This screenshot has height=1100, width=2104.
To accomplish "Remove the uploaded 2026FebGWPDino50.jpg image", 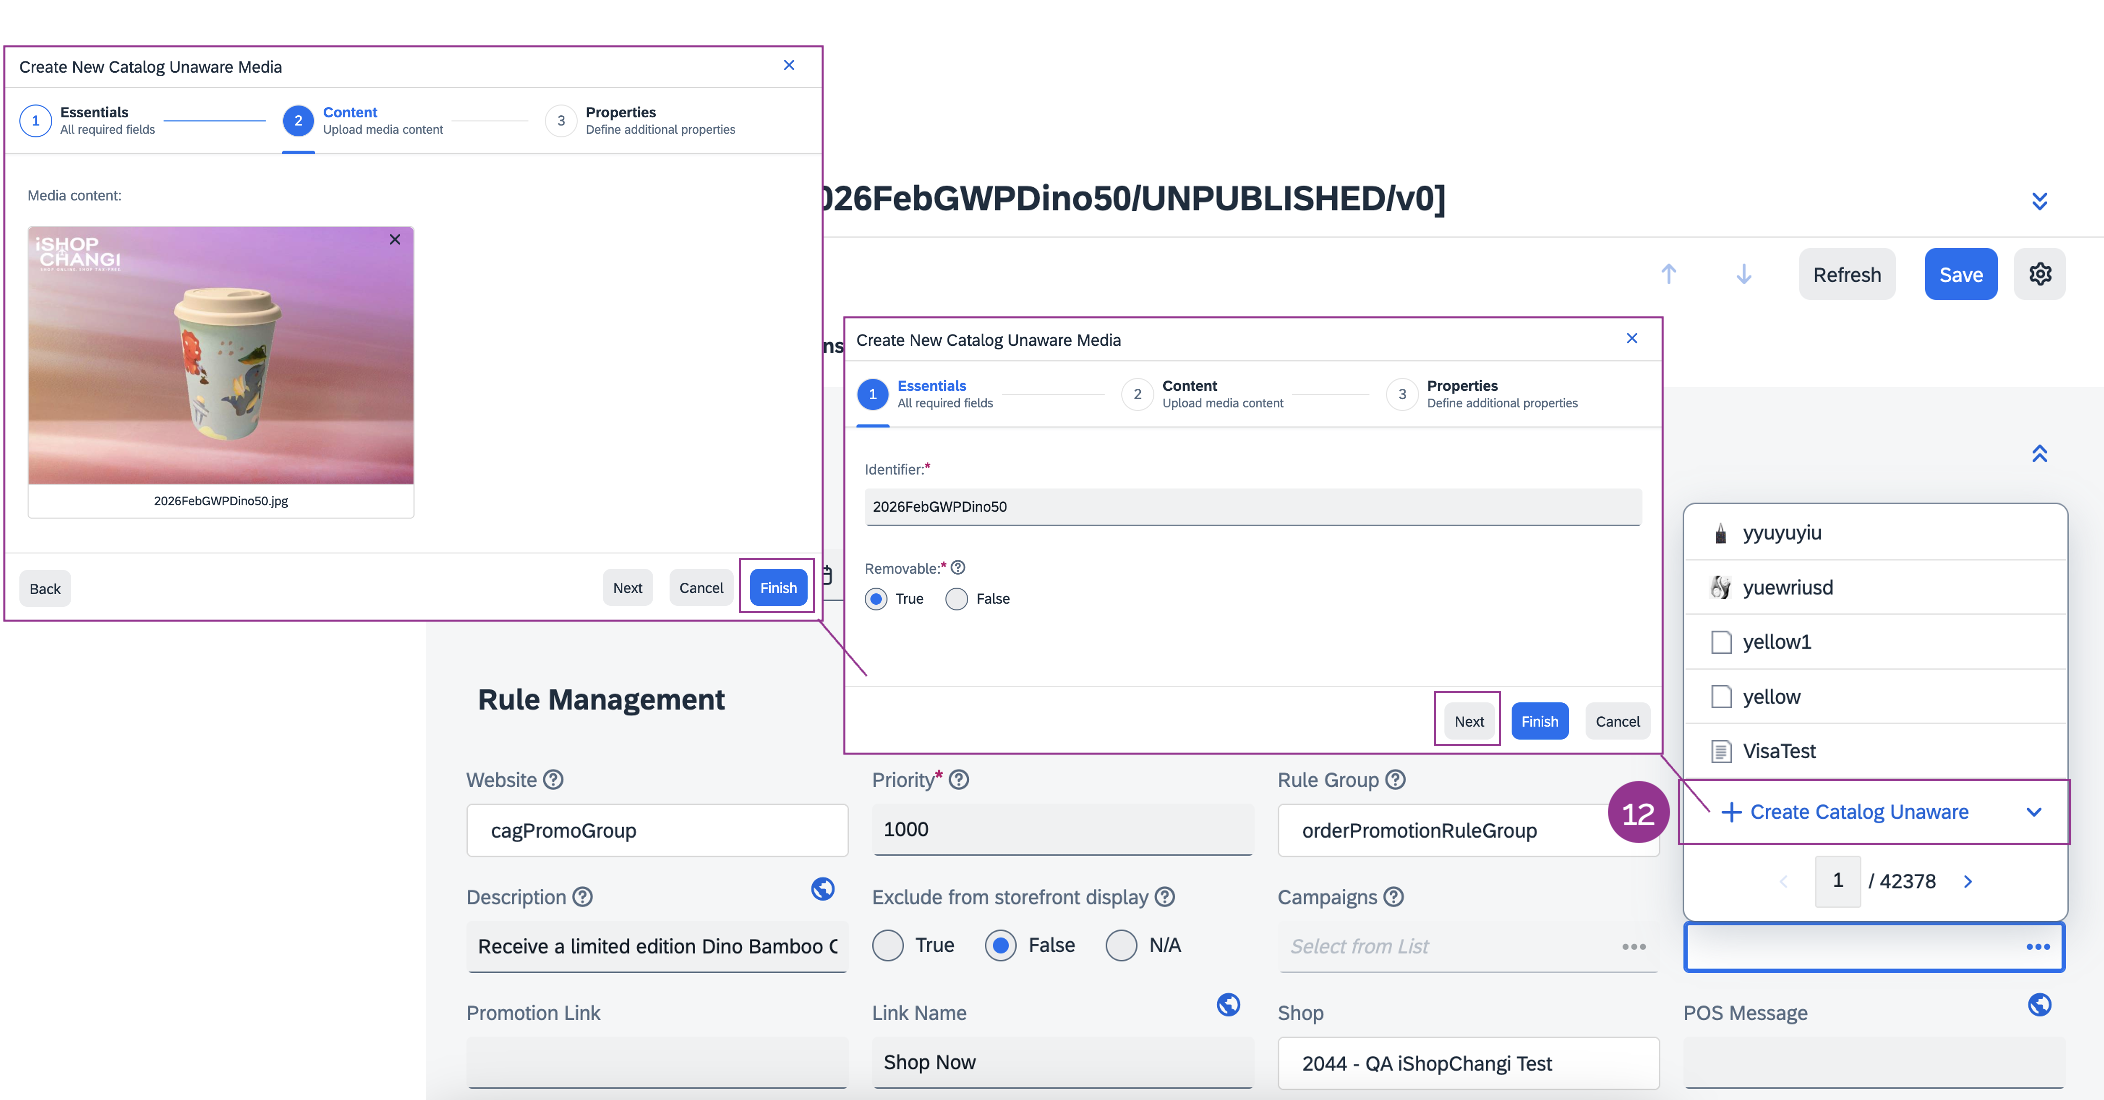I will (395, 240).
